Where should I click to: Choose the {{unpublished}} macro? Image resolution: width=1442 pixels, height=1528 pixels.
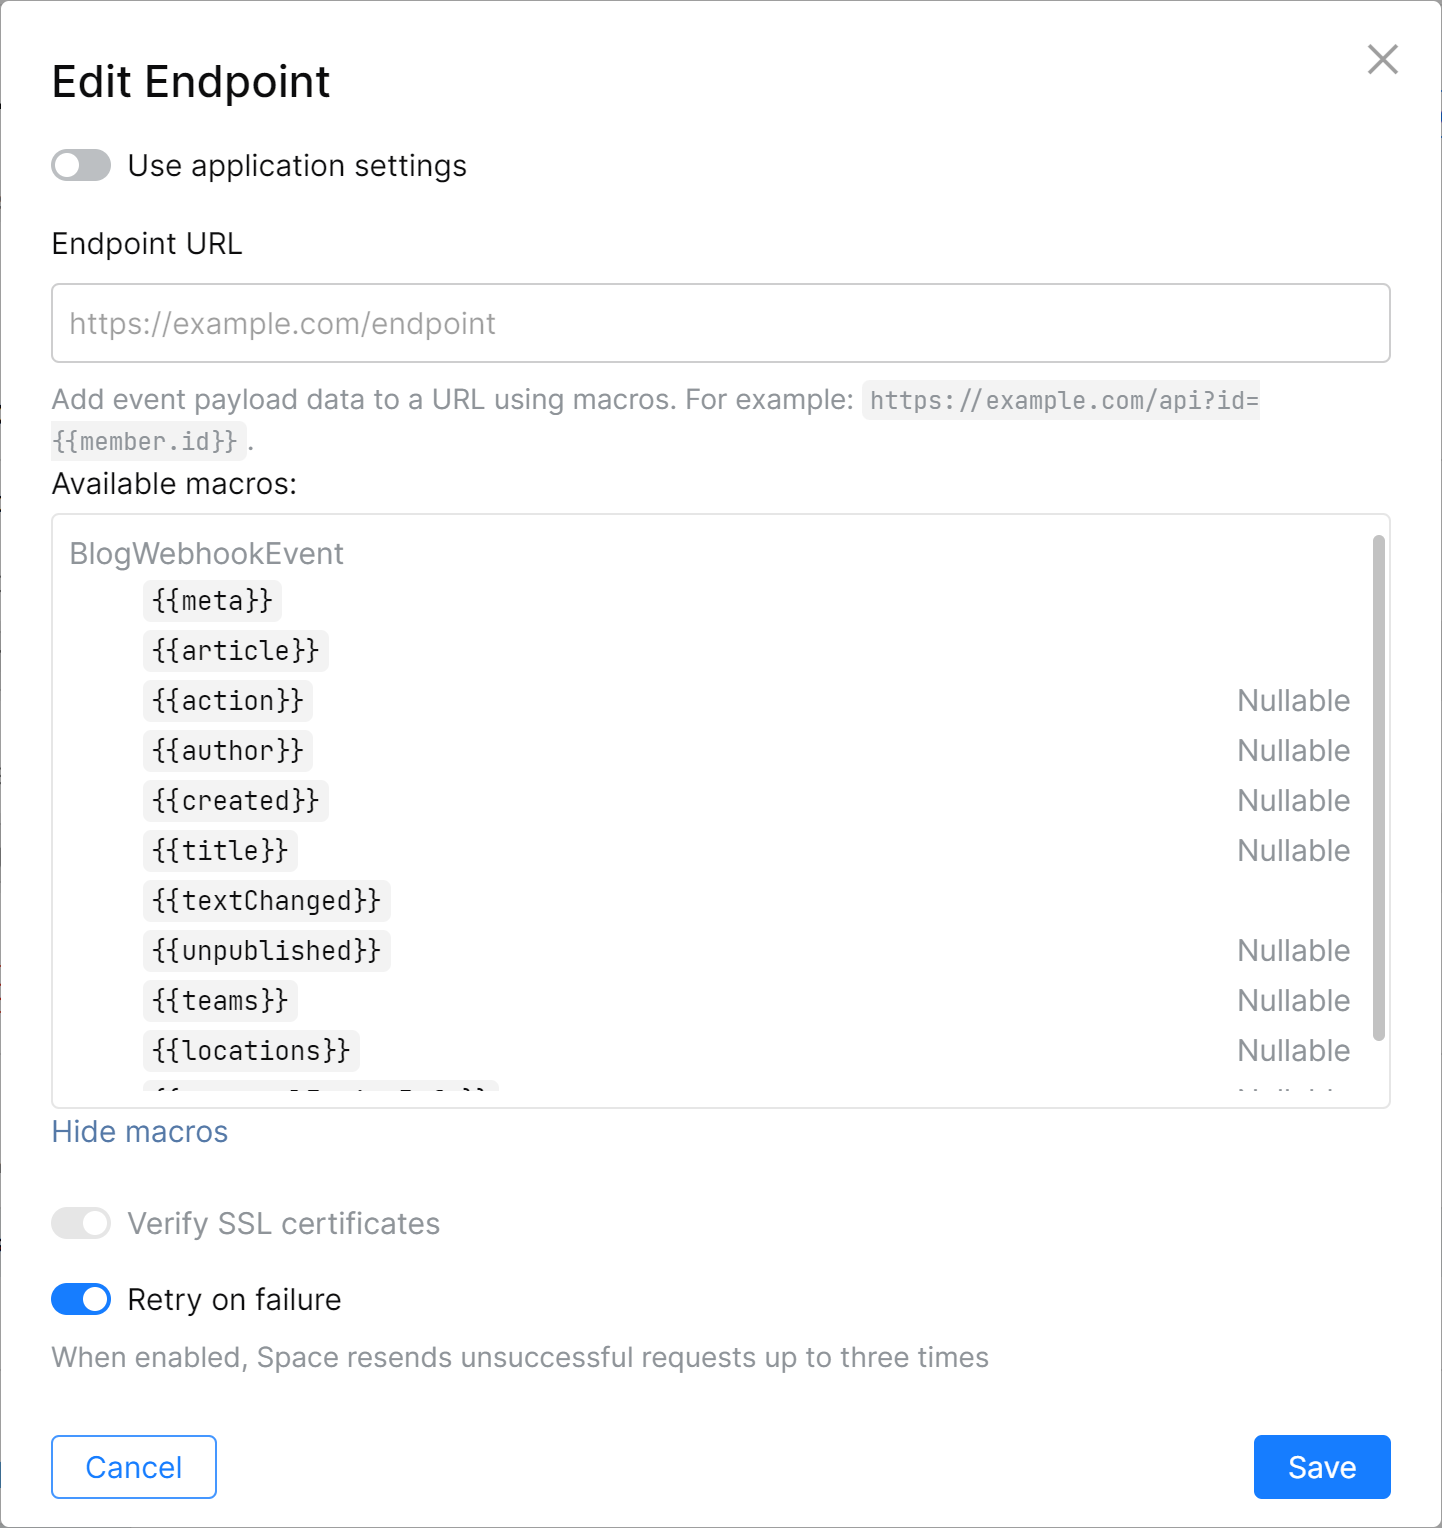(267, 951)
